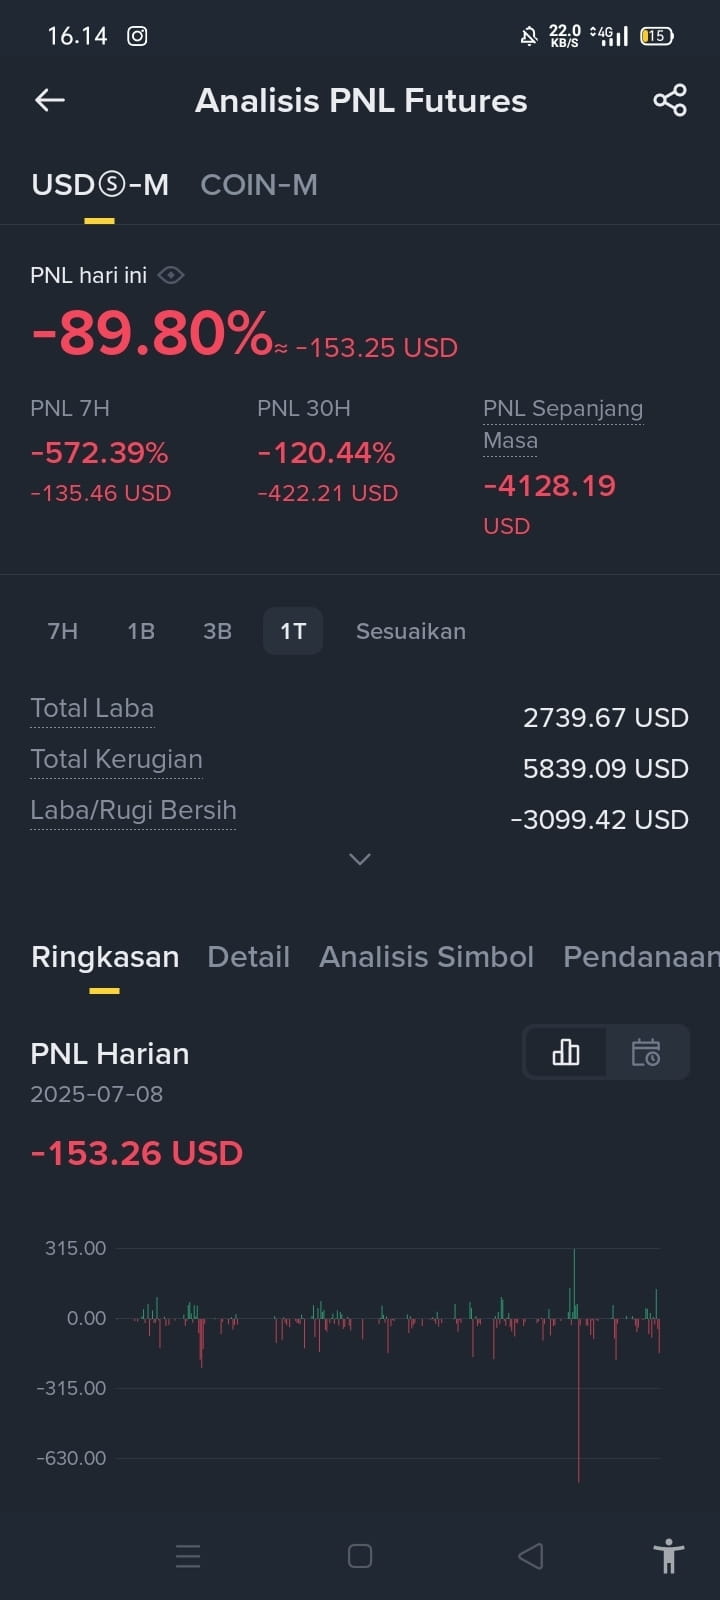
Task: Open the Detail tab
Action: [x=248, y=957]
